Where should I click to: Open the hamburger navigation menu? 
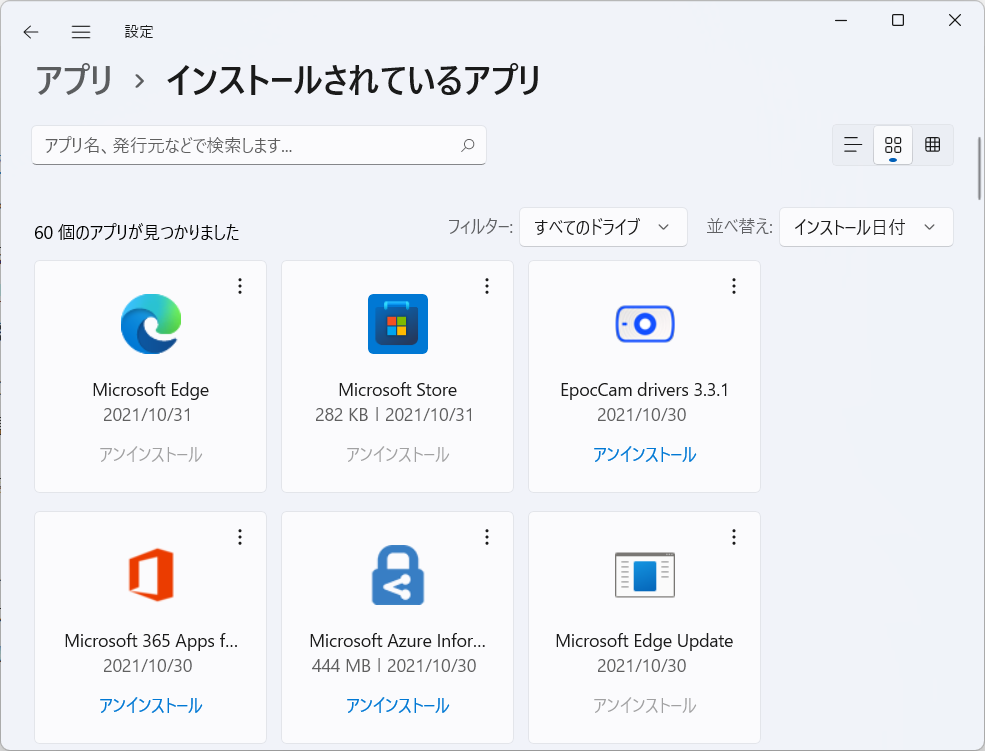pos(81,32)
